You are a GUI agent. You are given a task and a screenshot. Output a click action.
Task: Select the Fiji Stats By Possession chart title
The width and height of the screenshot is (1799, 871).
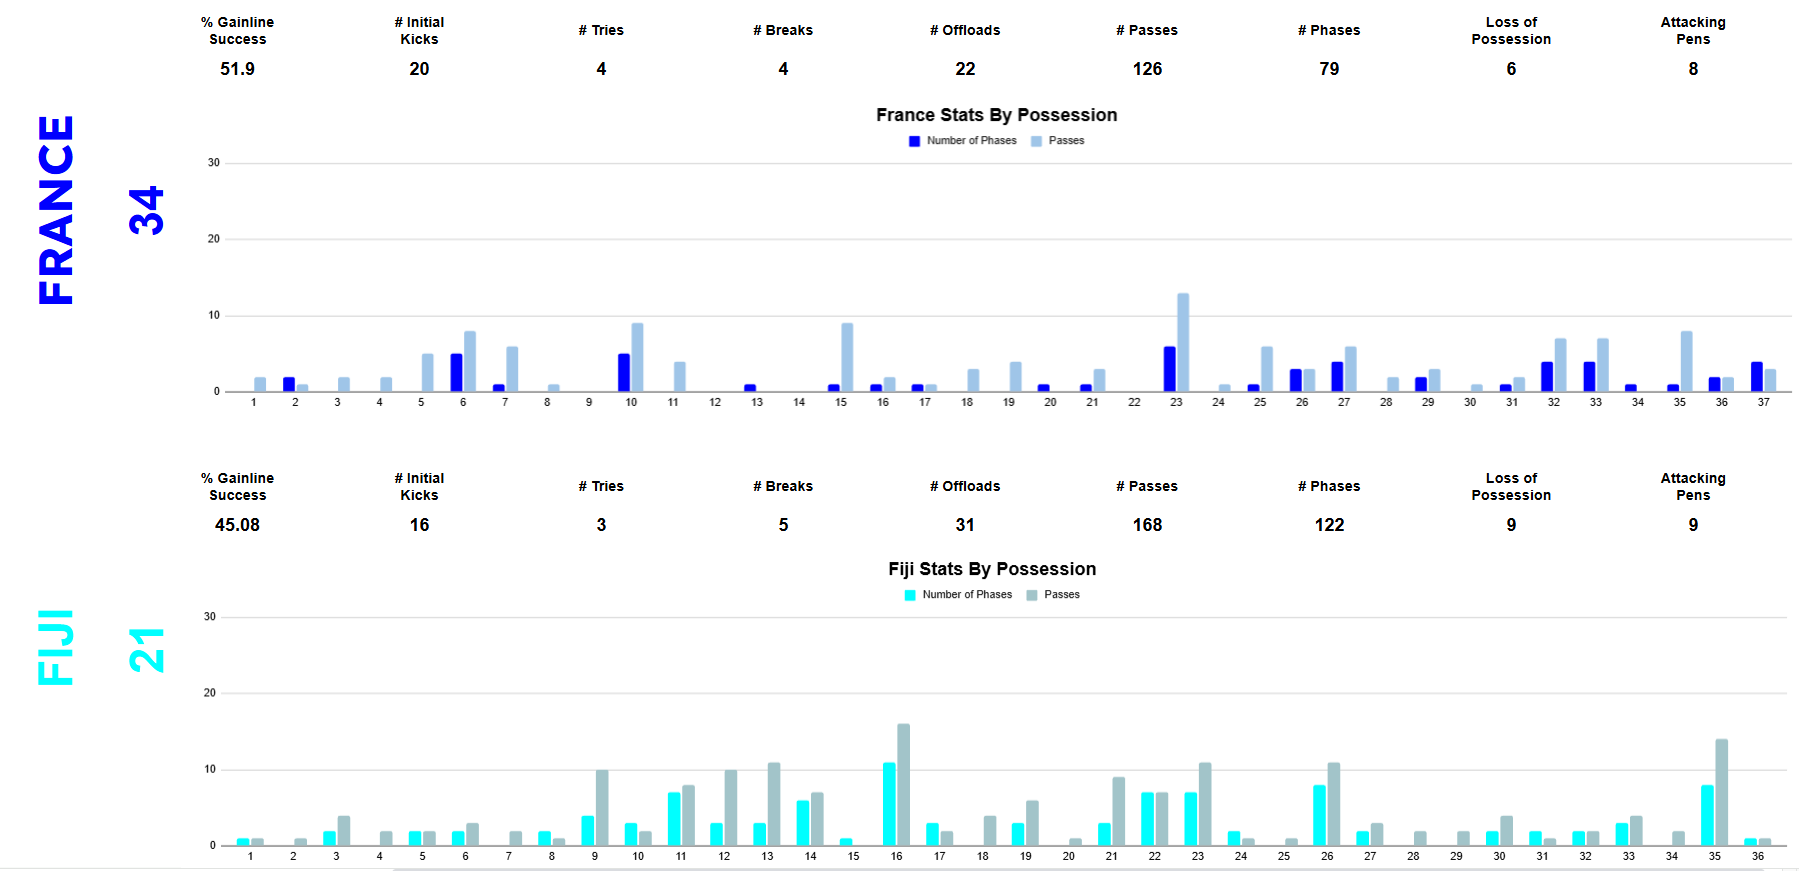pyautogui.click(x=992, y=569)
